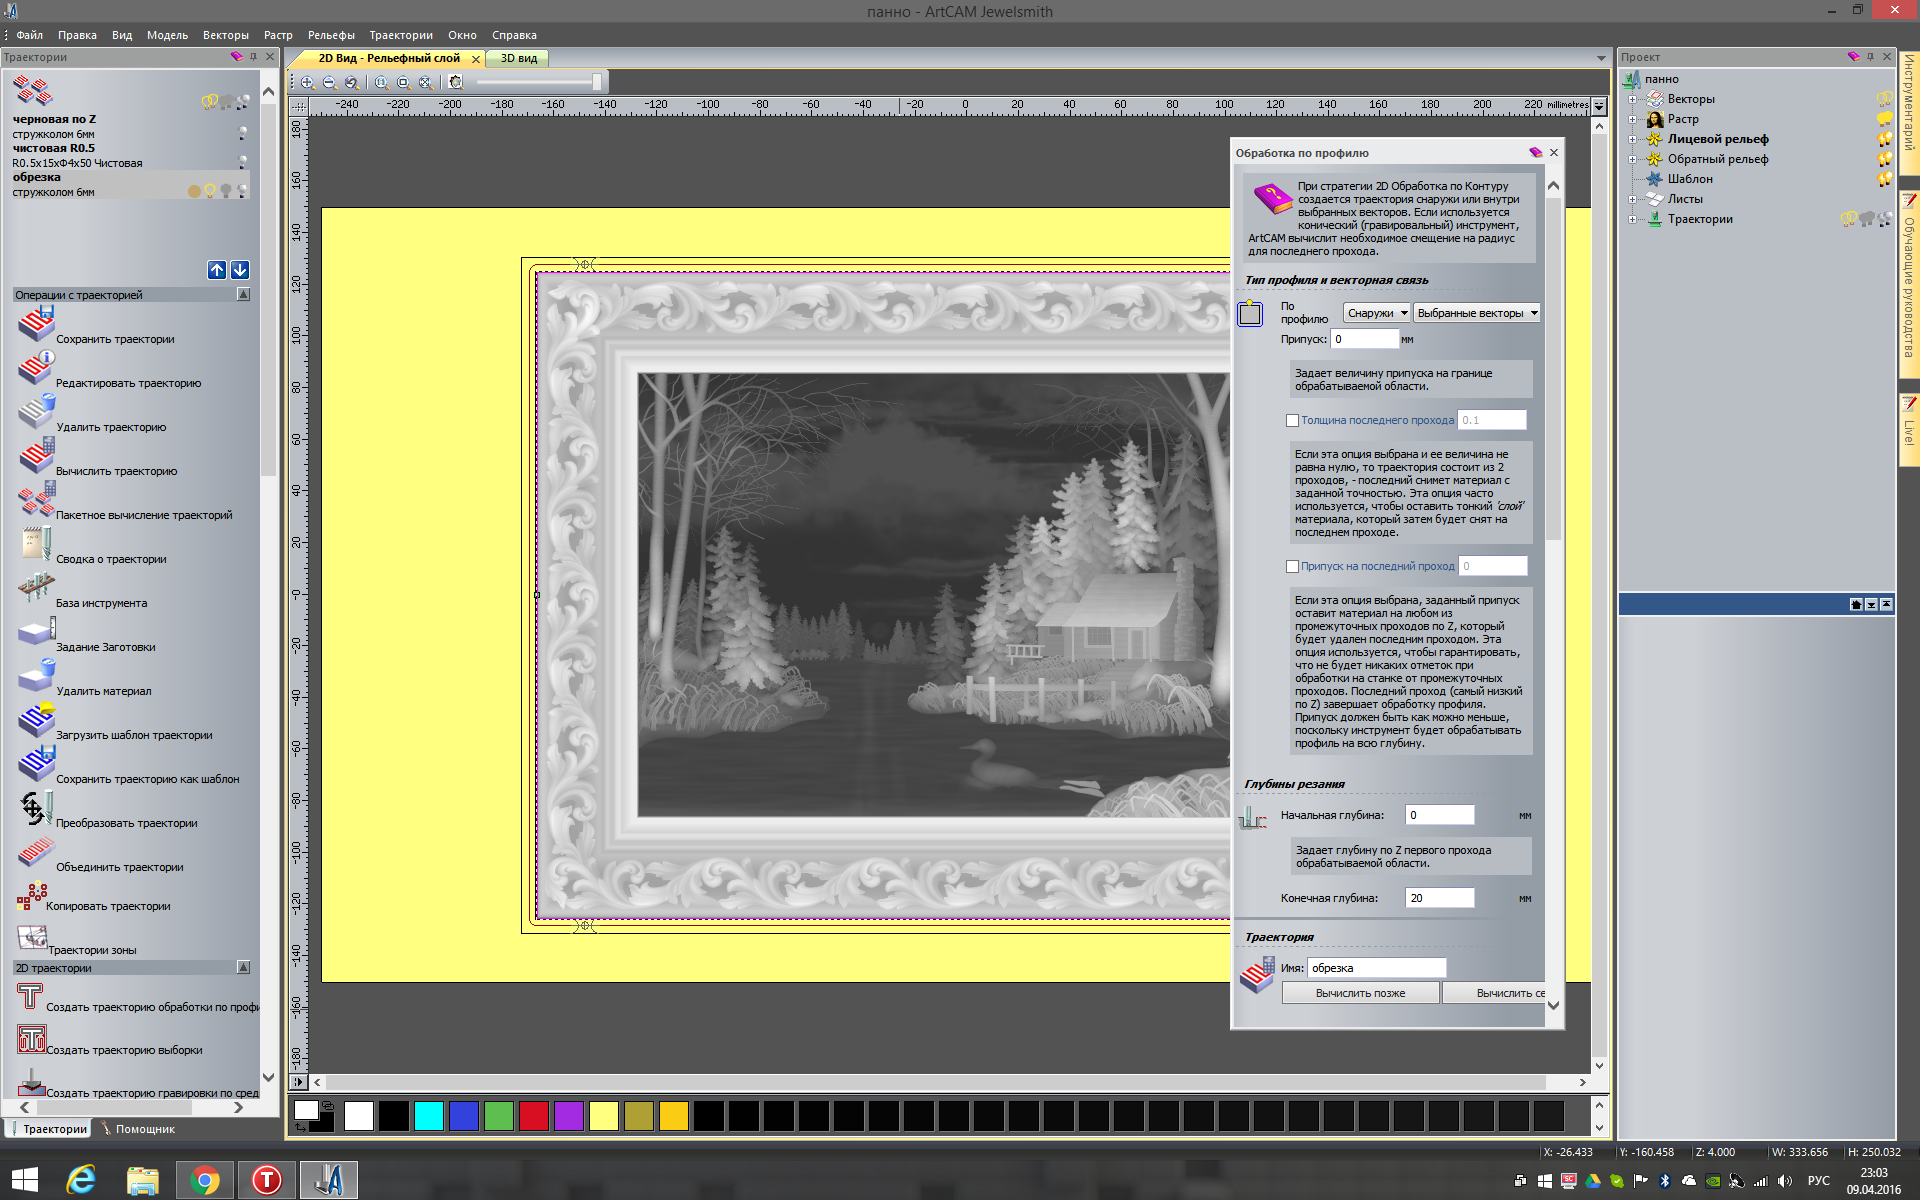Open the 'Выбранные векторы' dropdown
This screenshot has width=1920, height=1200.
pos(1476,313)
